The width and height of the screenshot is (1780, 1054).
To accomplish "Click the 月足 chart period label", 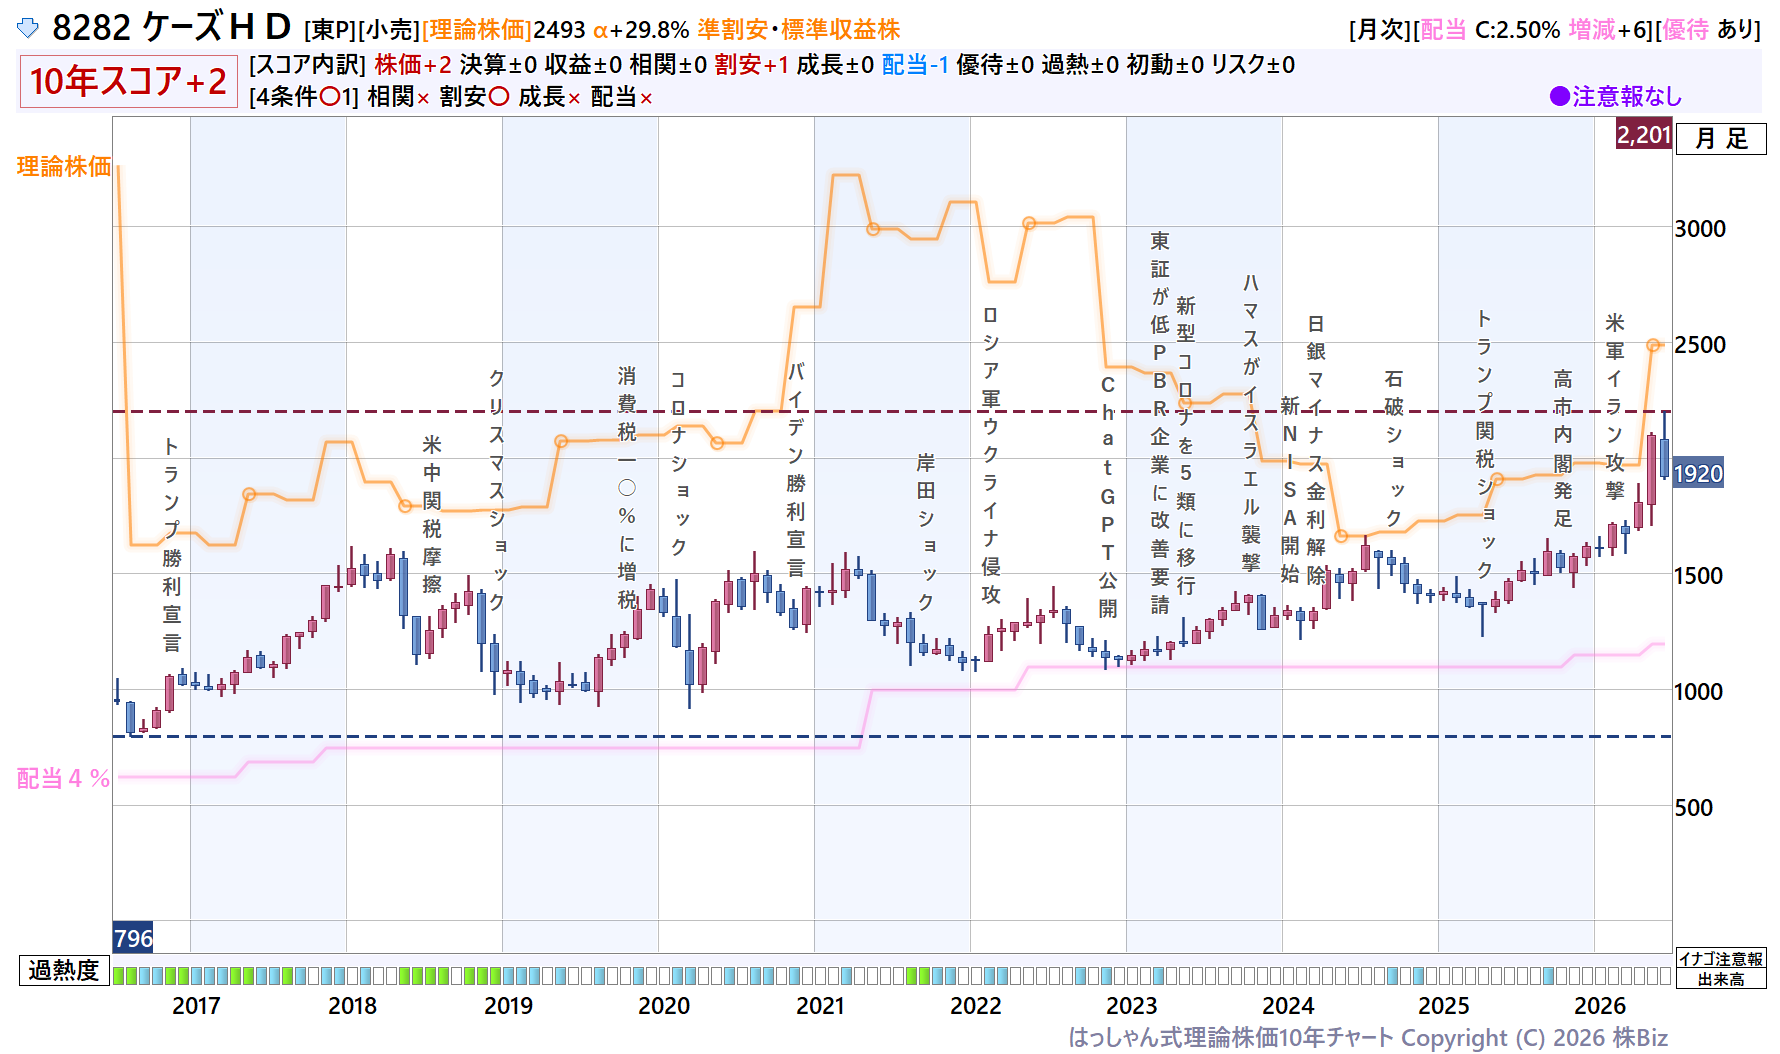I will coord(1721,138).
